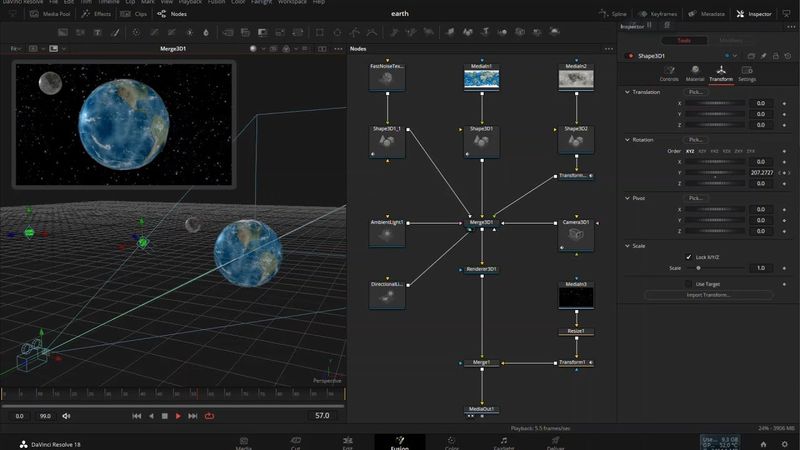Select the Polygon mask tool icon
Viewport: 800px width, 450px height.
point(355,32)
